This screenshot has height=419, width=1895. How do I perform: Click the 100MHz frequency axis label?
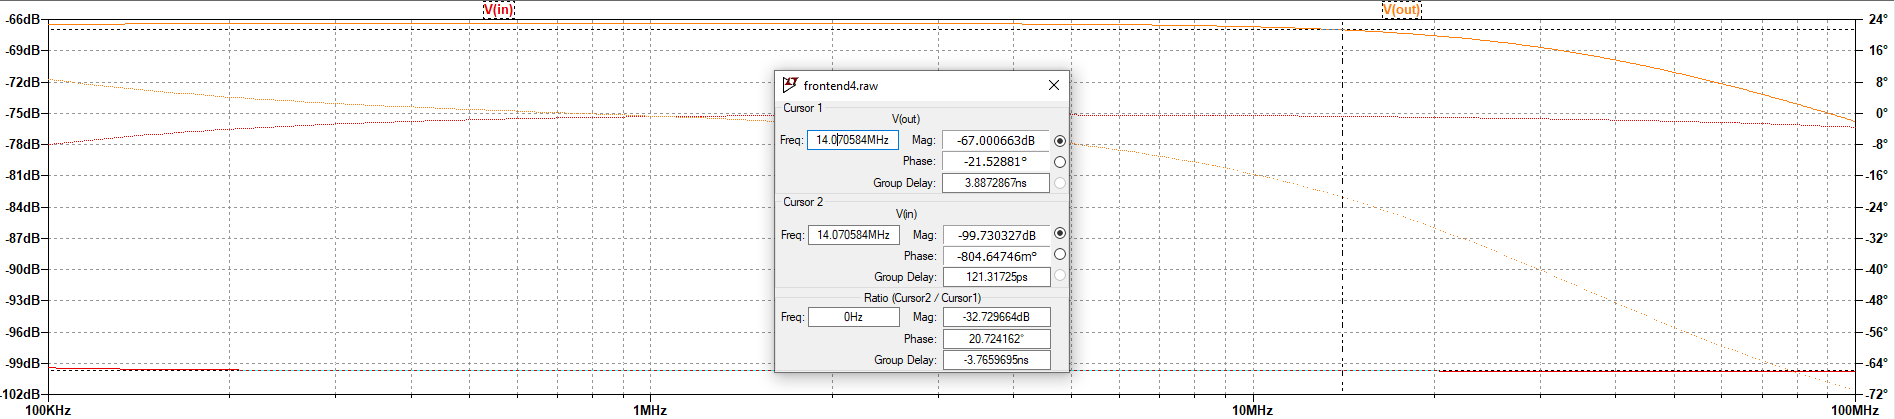(1855, 410)
